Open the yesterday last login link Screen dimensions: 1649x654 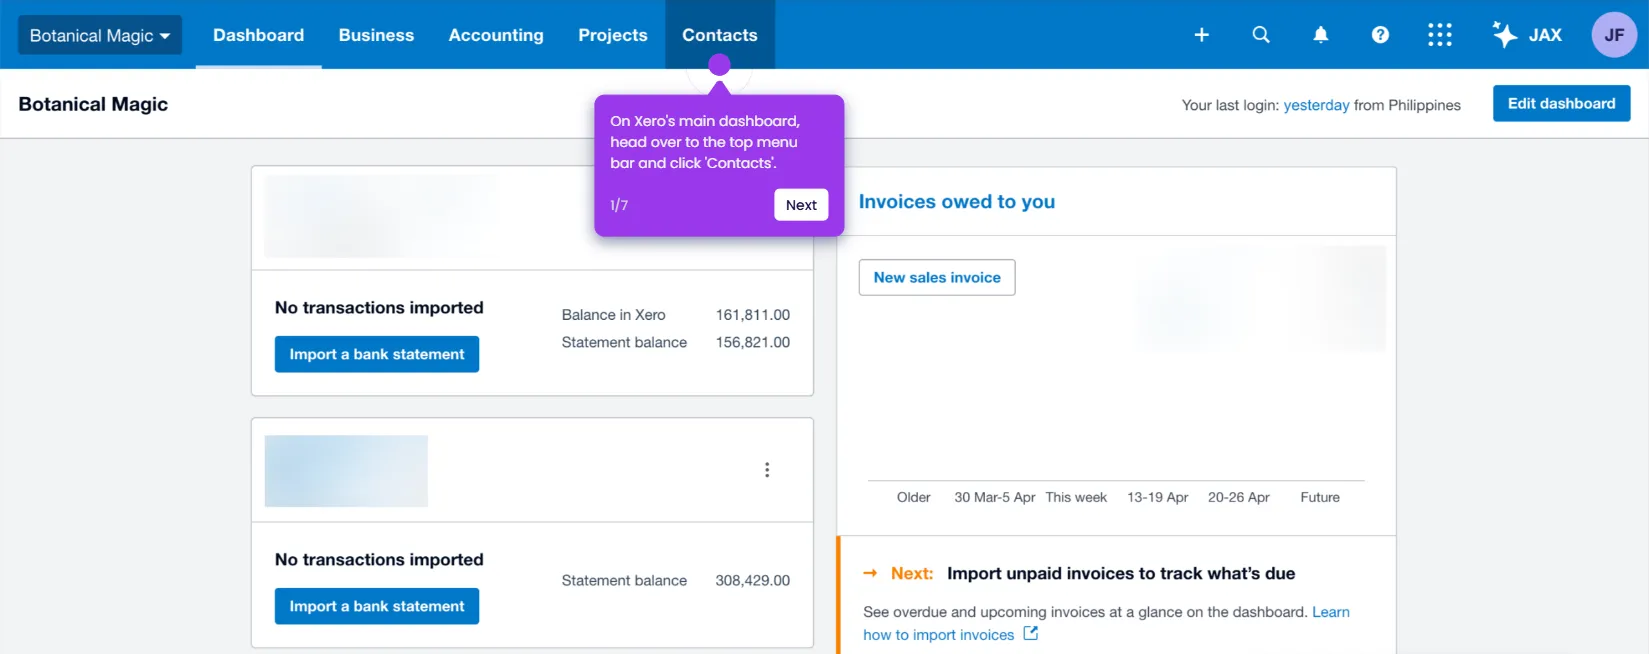[x=1316, y=105]
